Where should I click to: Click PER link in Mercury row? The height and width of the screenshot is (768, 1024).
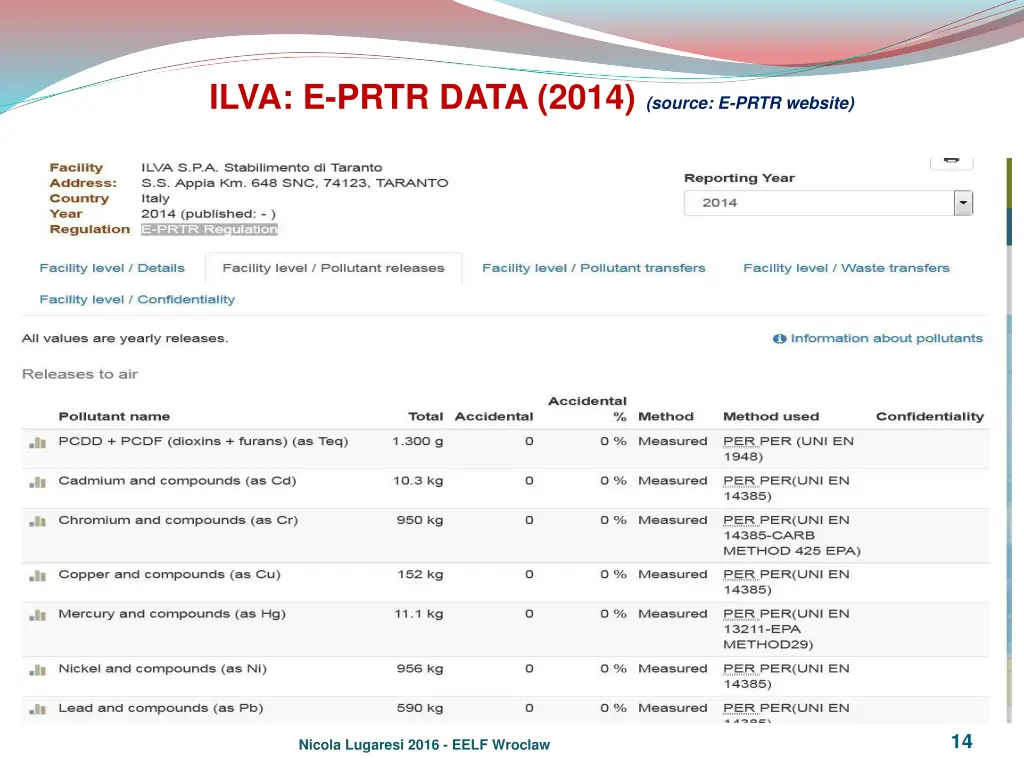739,614
